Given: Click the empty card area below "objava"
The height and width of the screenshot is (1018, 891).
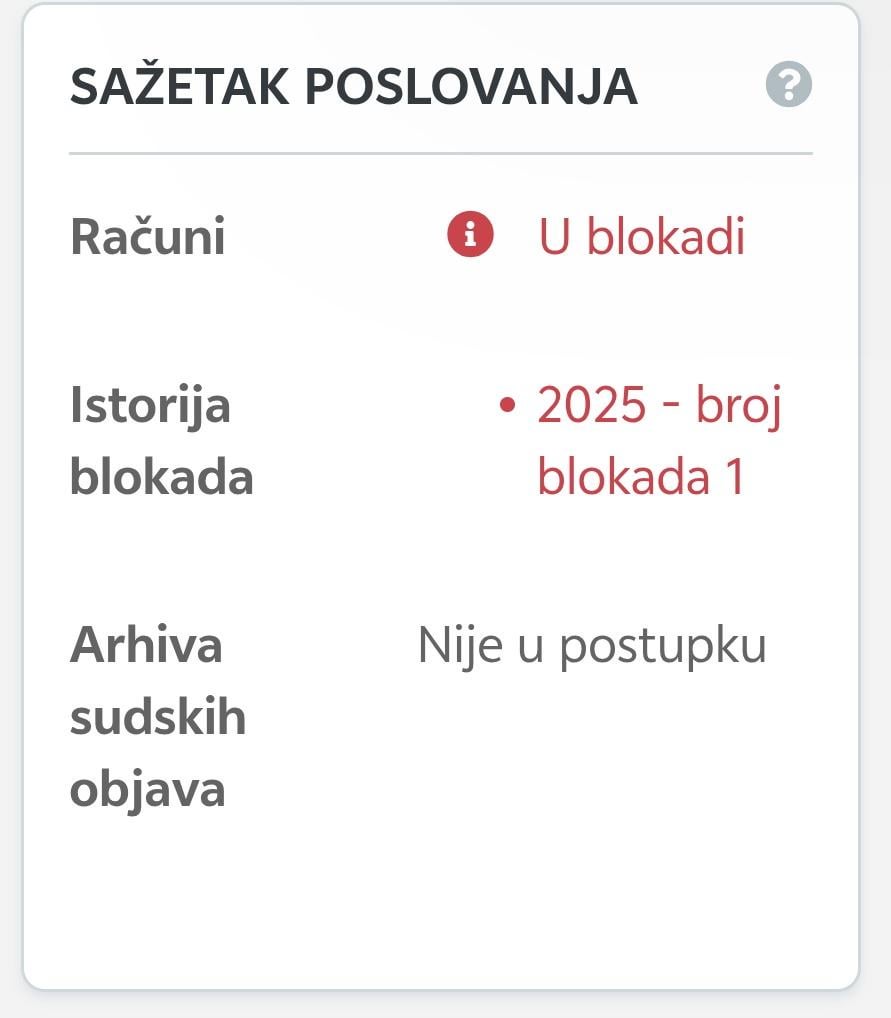Looking at the screenshot, I should click(x=440, y=900).
